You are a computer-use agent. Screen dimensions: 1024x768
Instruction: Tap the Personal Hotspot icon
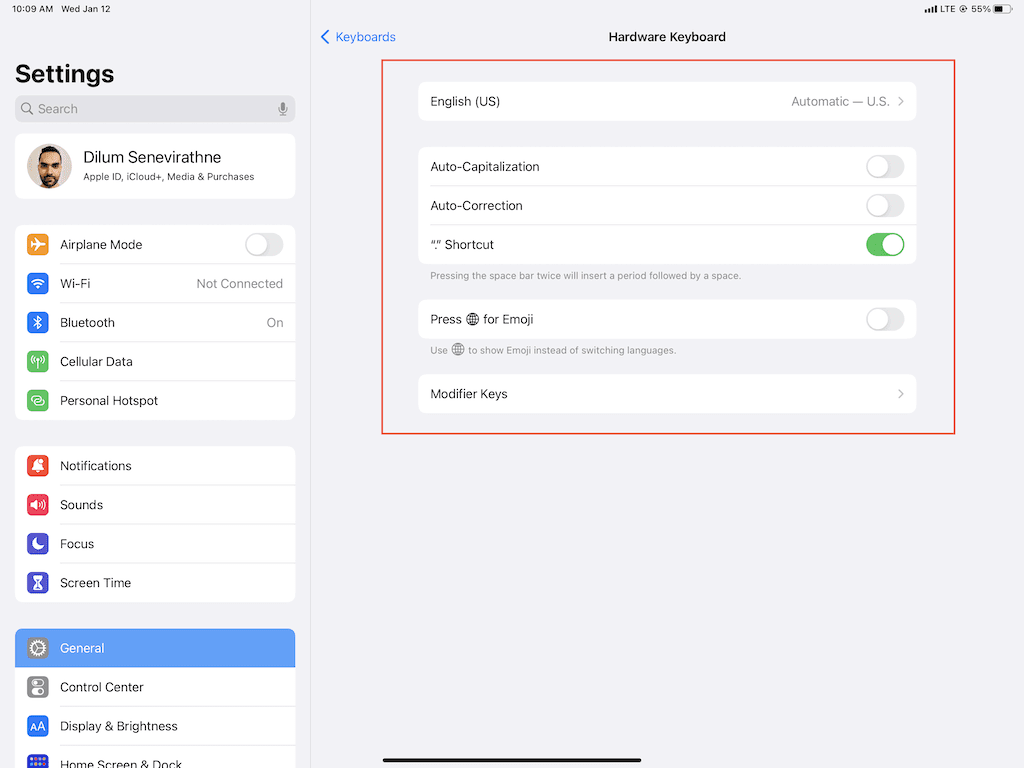38,401
